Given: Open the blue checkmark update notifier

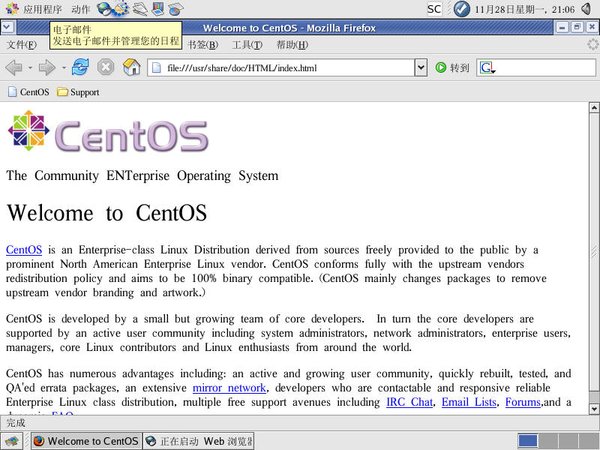Looking at the screenshot, I should [462, 9].
